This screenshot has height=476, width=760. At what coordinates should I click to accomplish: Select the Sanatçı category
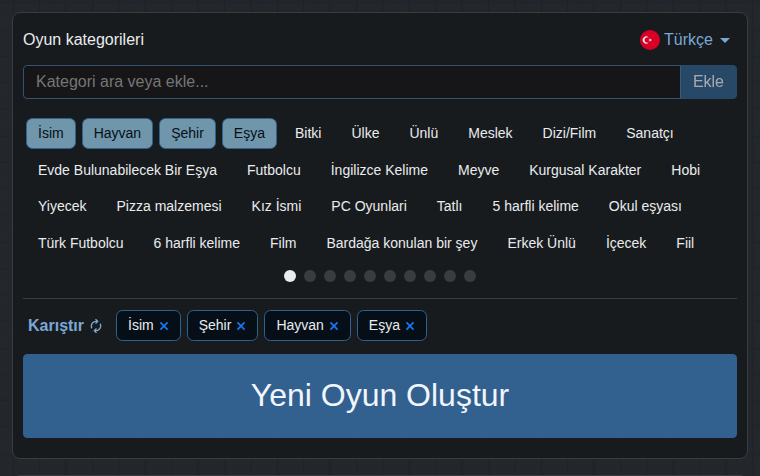coord(649,133)
